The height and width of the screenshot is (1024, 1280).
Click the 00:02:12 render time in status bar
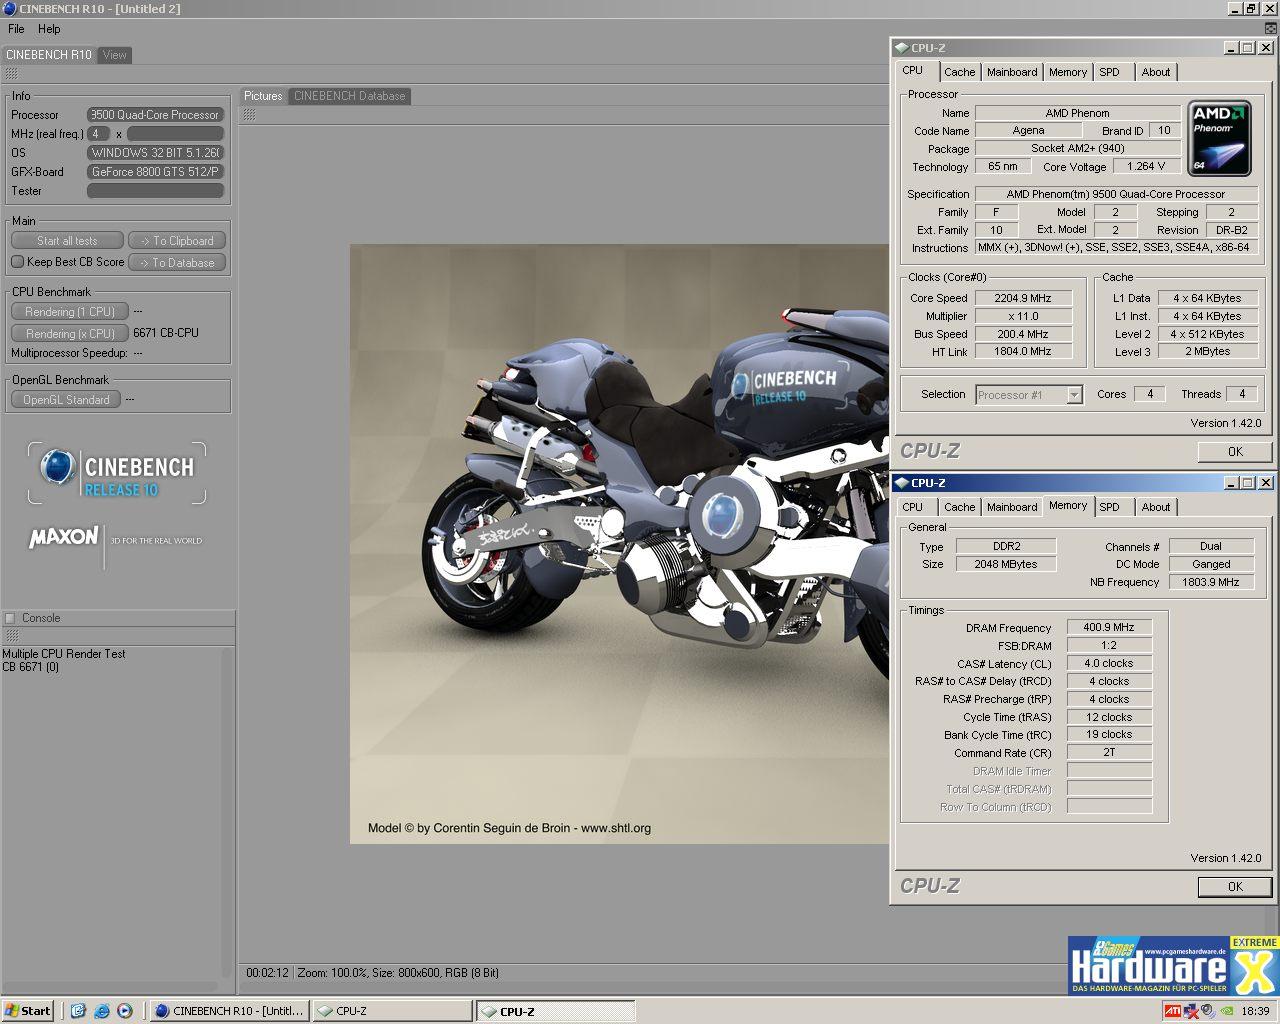[x=267, y=972]
